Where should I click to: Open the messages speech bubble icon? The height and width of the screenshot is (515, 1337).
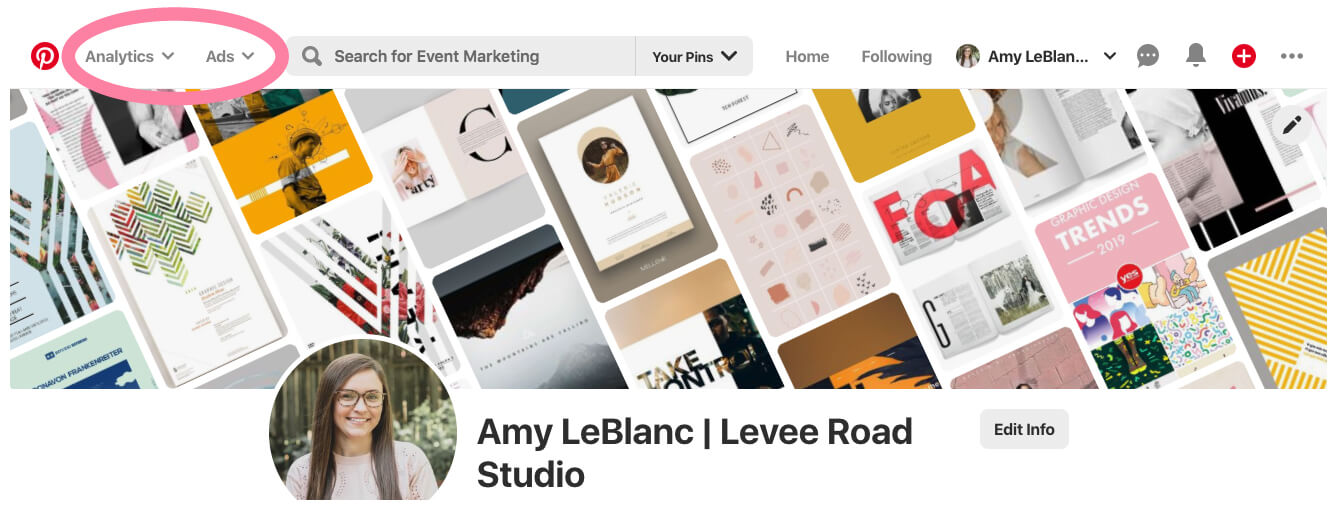[x=1148, y=56]
